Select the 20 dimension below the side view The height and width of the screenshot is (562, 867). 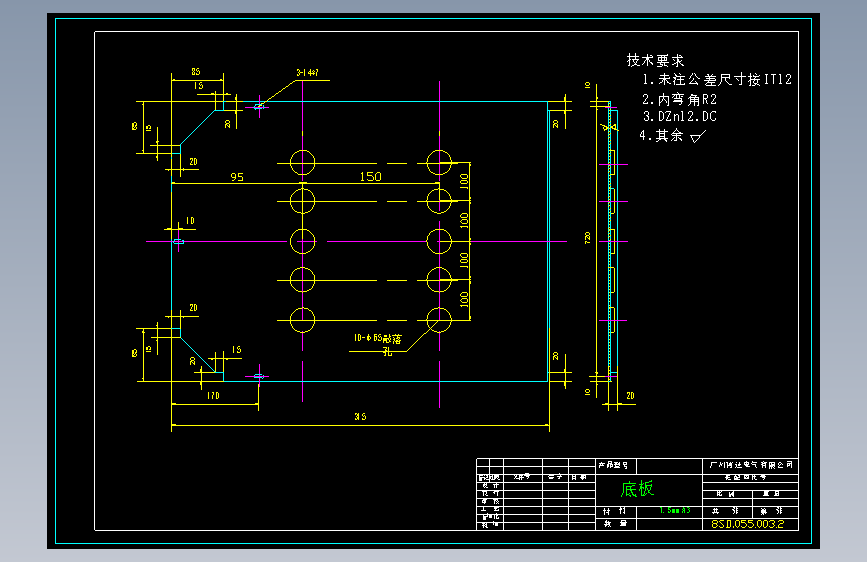tap(630, 396)
